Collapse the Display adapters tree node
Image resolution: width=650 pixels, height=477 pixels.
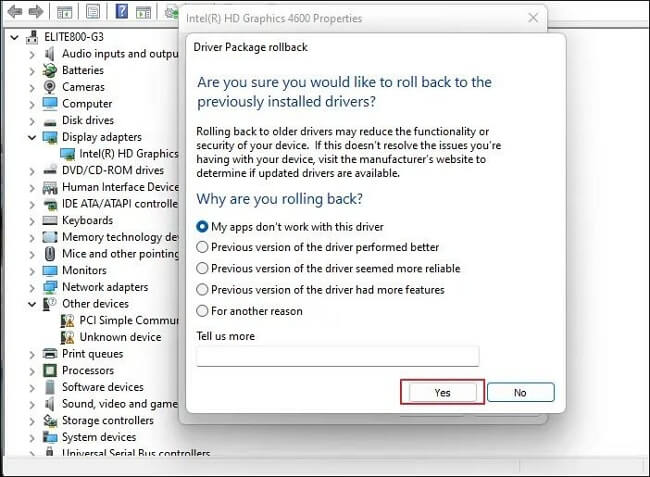click(32, 137)
